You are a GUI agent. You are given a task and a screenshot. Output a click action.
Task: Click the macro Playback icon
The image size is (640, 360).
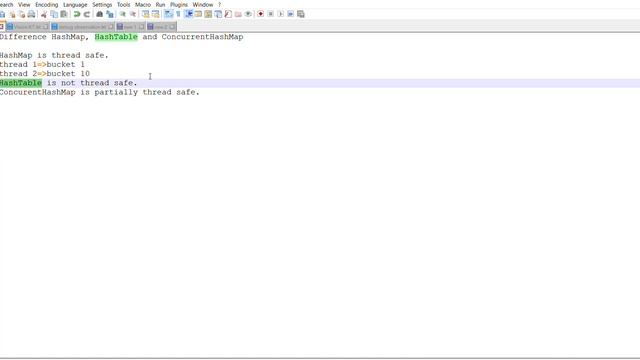[x=281, y=14]
